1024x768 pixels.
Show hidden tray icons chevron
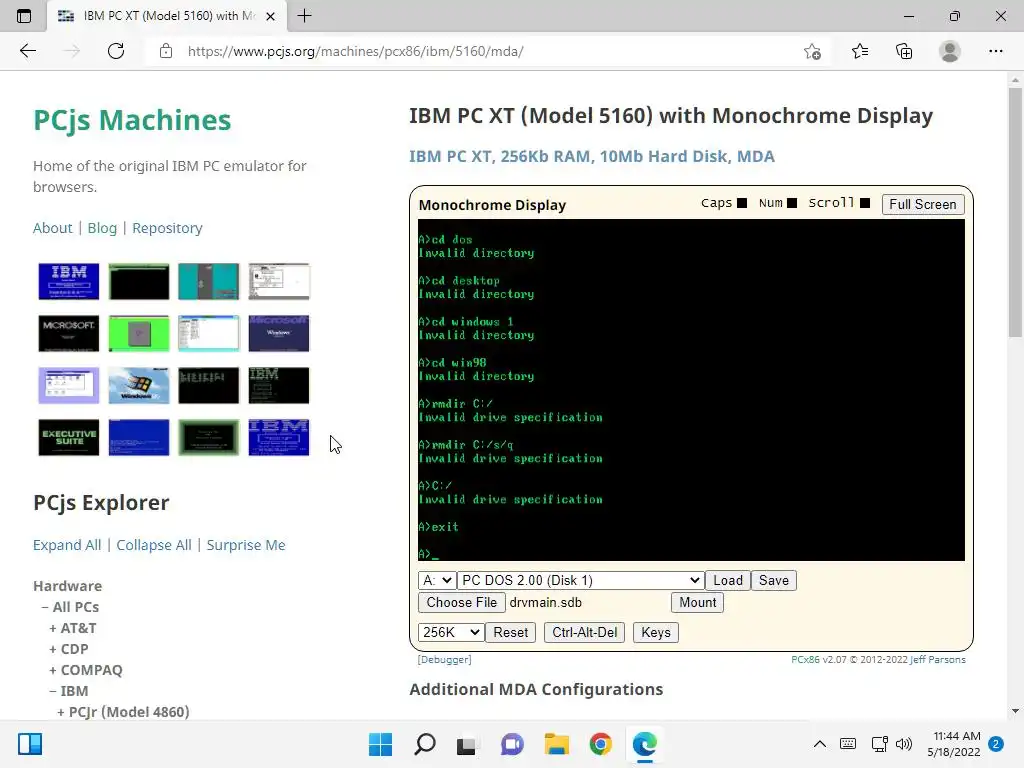(x=820, y=744)
